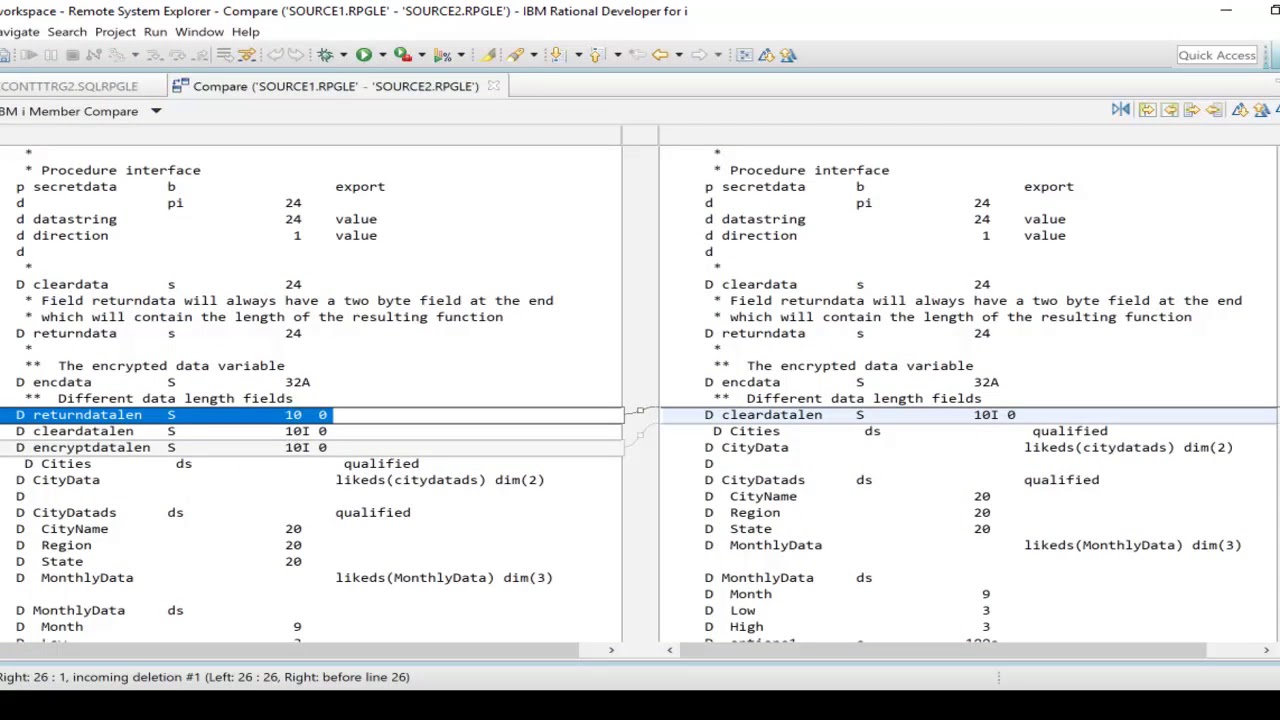
Task: Click left pane scroll-right arrow
Action: (x=611, y=651)
